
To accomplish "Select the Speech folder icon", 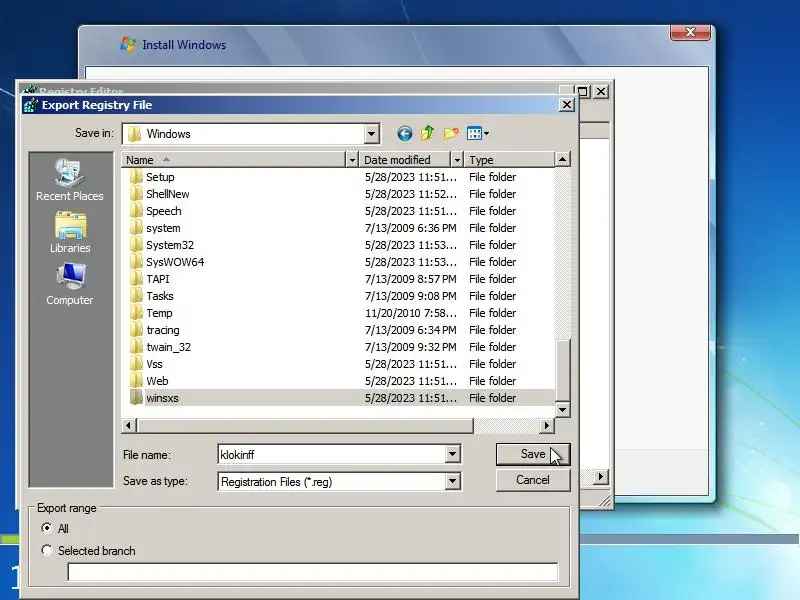I will [136, 211].
